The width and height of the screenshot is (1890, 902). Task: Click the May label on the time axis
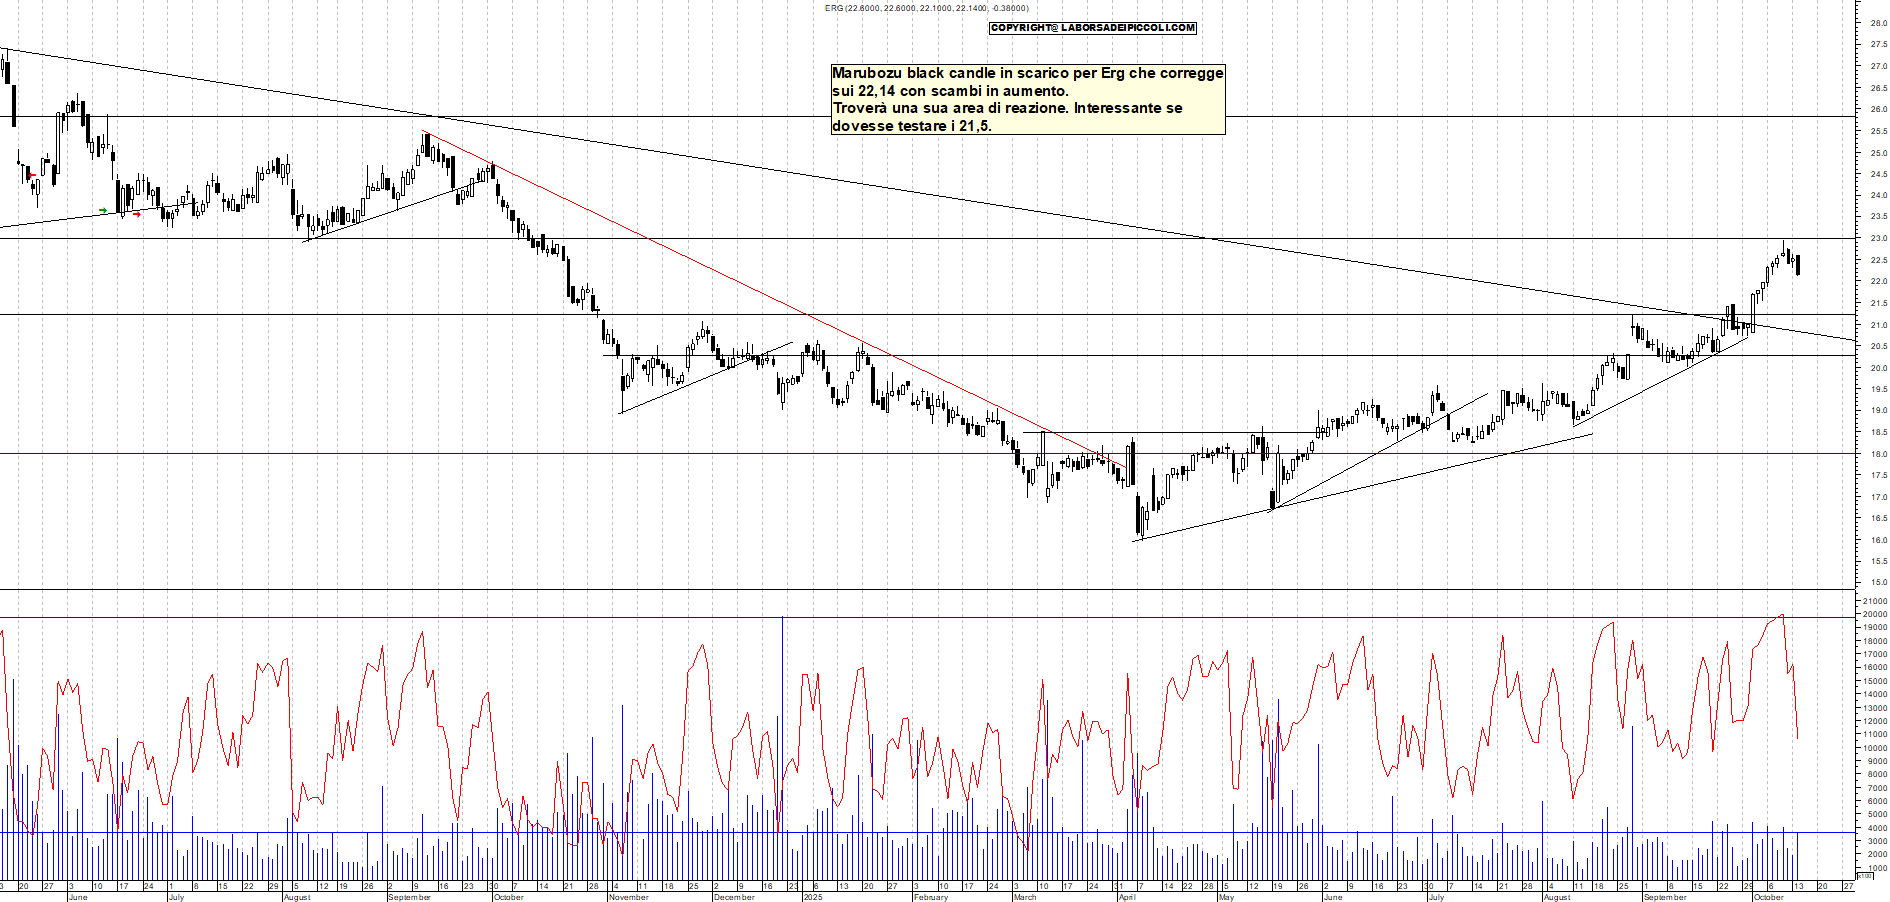pos(1226,897)
